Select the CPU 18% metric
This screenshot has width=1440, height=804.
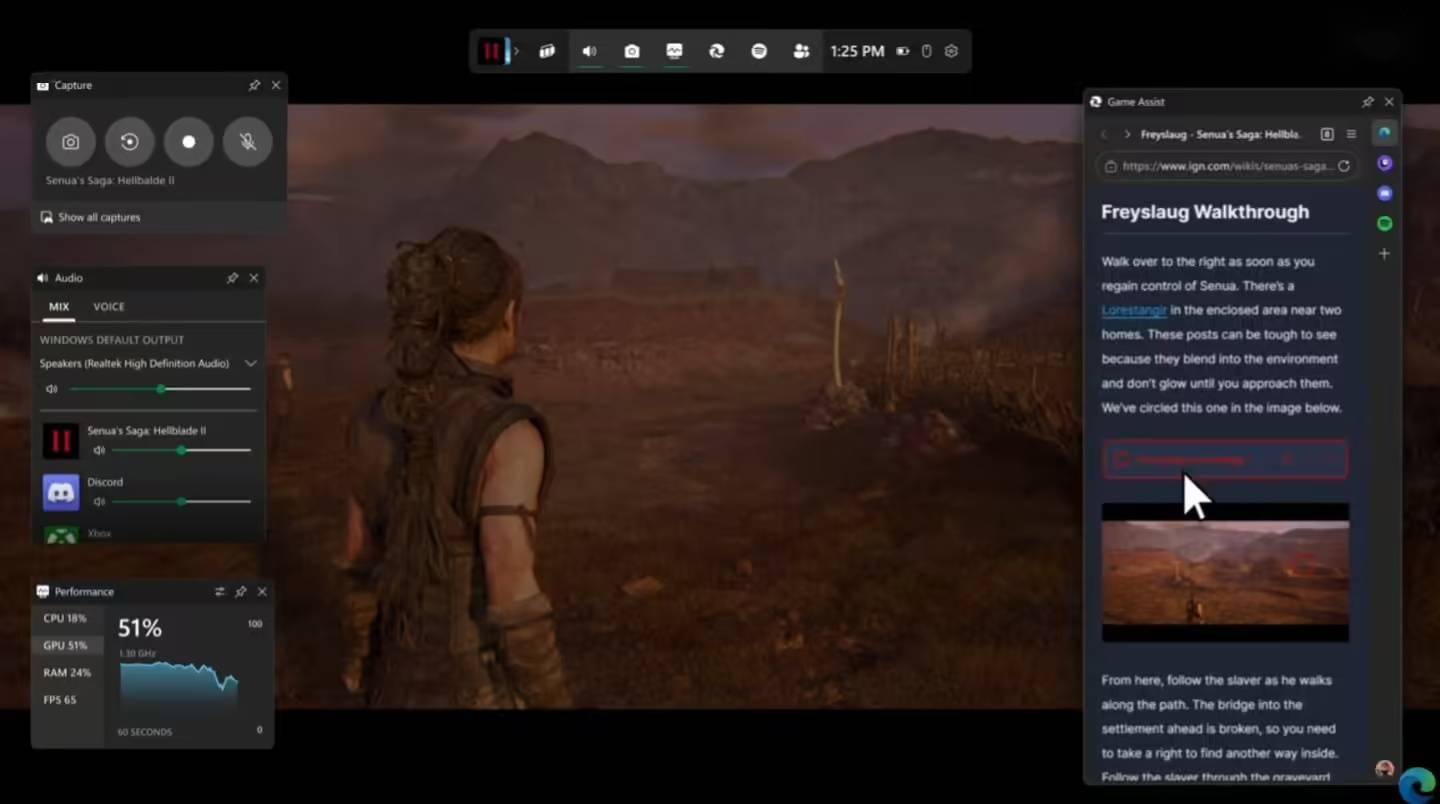[66, 619]
